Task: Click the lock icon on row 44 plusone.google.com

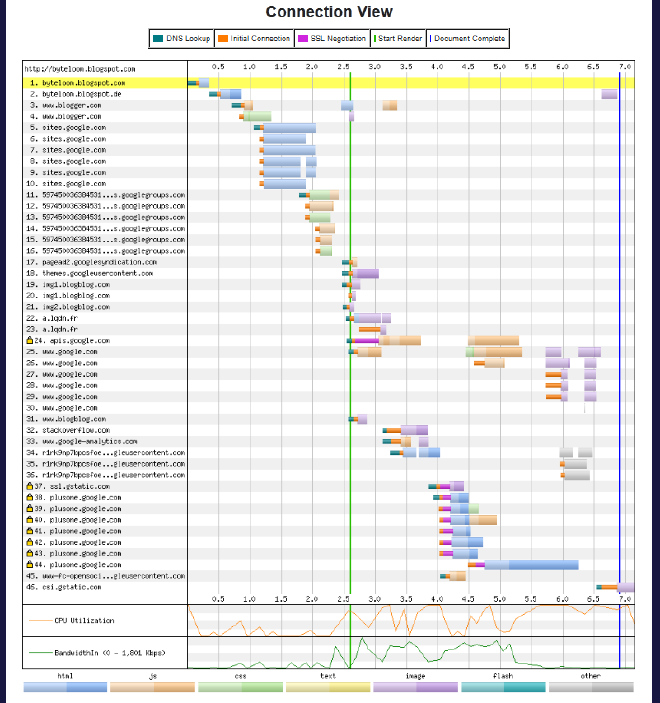Action: (x=30, y=564)
